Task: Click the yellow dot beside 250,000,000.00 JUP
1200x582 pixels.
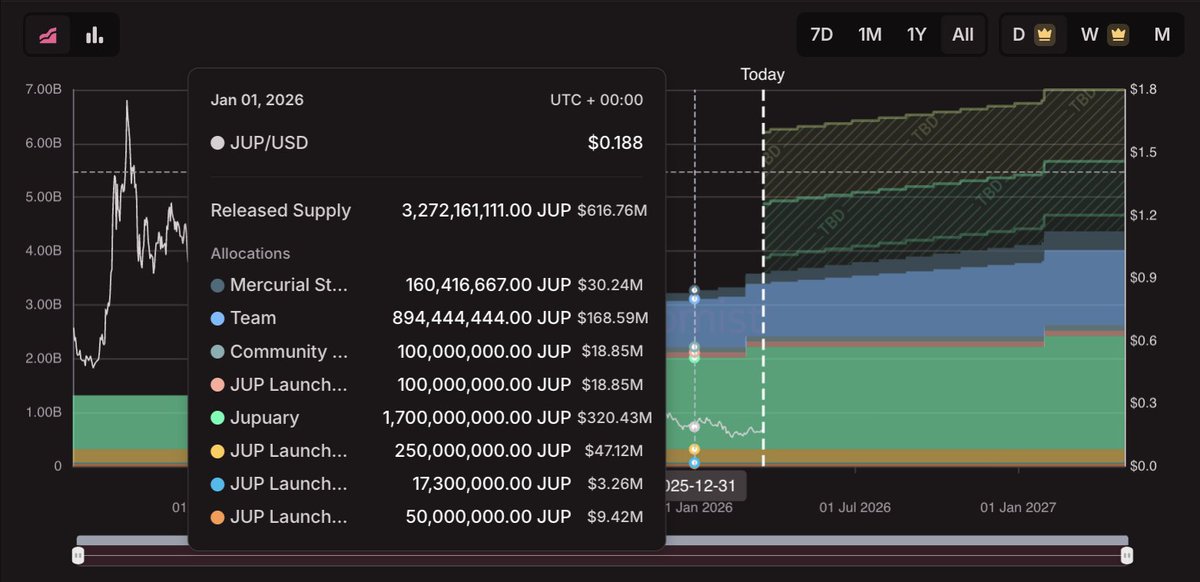Action: coord(217,451)
